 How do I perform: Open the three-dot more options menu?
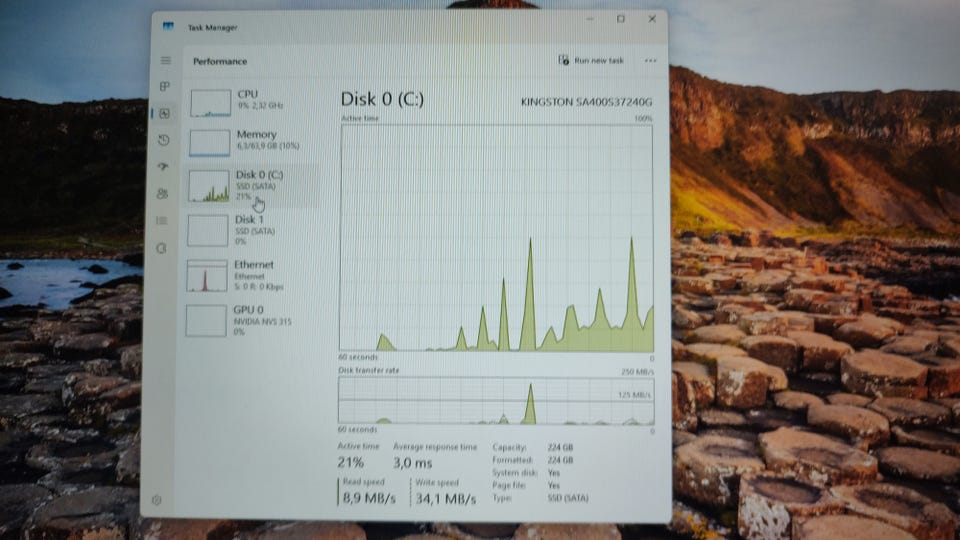click(650, 61)
